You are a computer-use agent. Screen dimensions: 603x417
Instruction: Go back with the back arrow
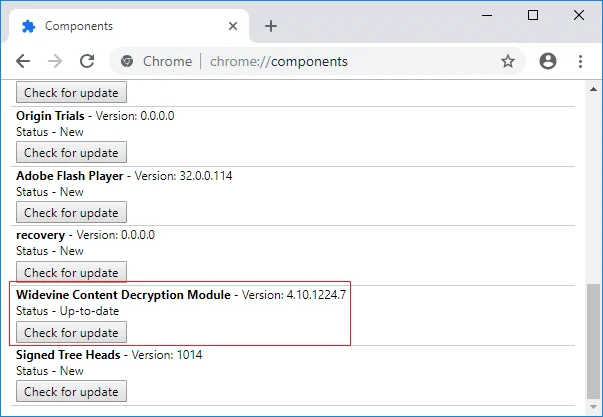pos(23,61)
